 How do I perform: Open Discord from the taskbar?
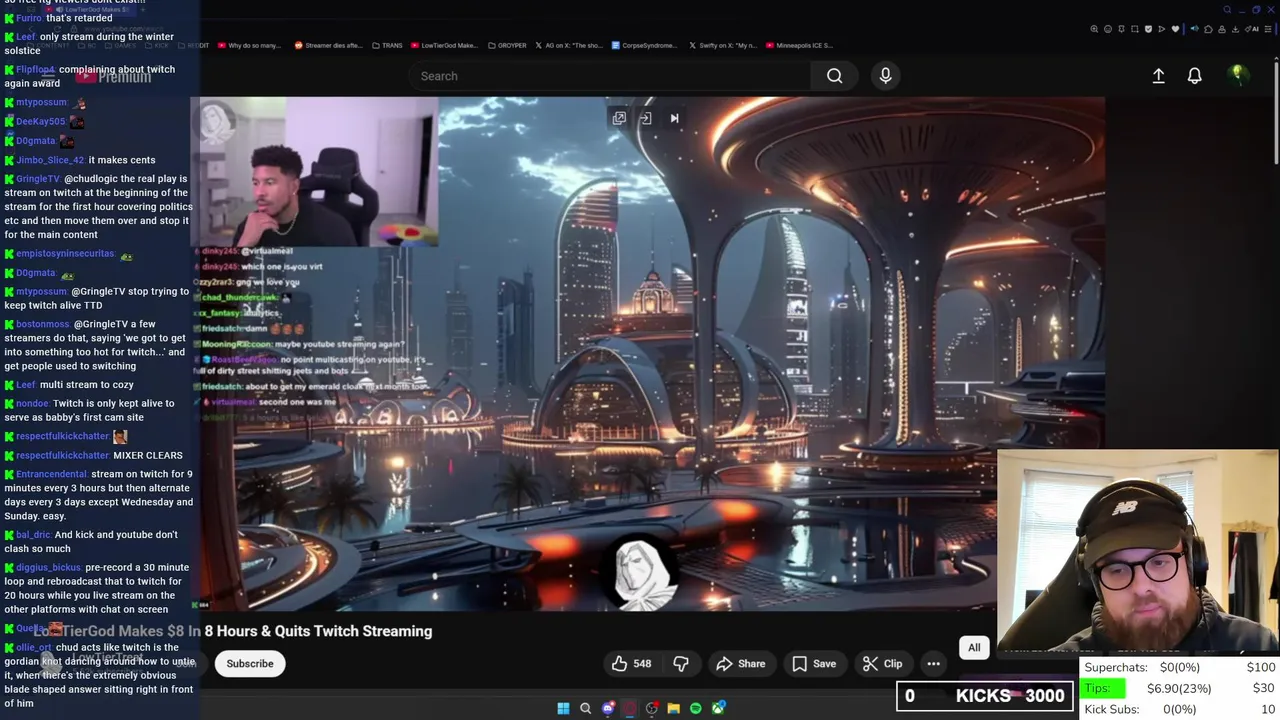click(x=608, y=708)
